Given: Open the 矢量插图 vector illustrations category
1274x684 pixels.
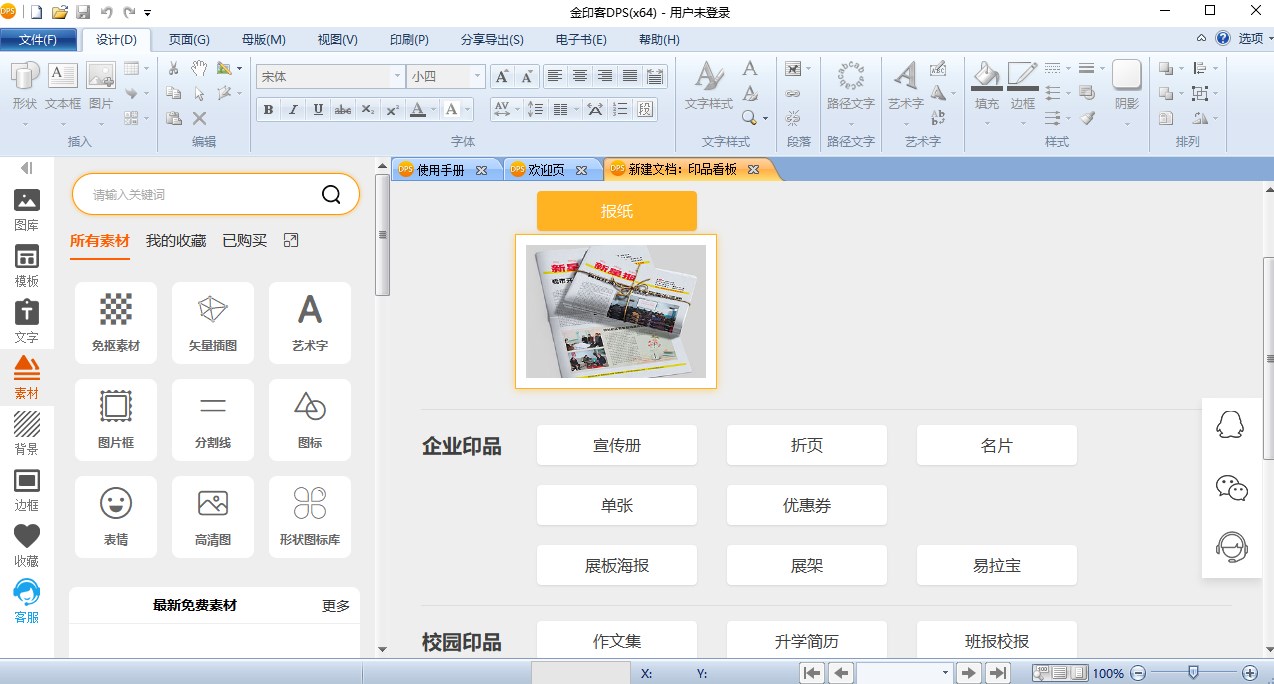Looking at the screenshot, I should click(213, 322).
